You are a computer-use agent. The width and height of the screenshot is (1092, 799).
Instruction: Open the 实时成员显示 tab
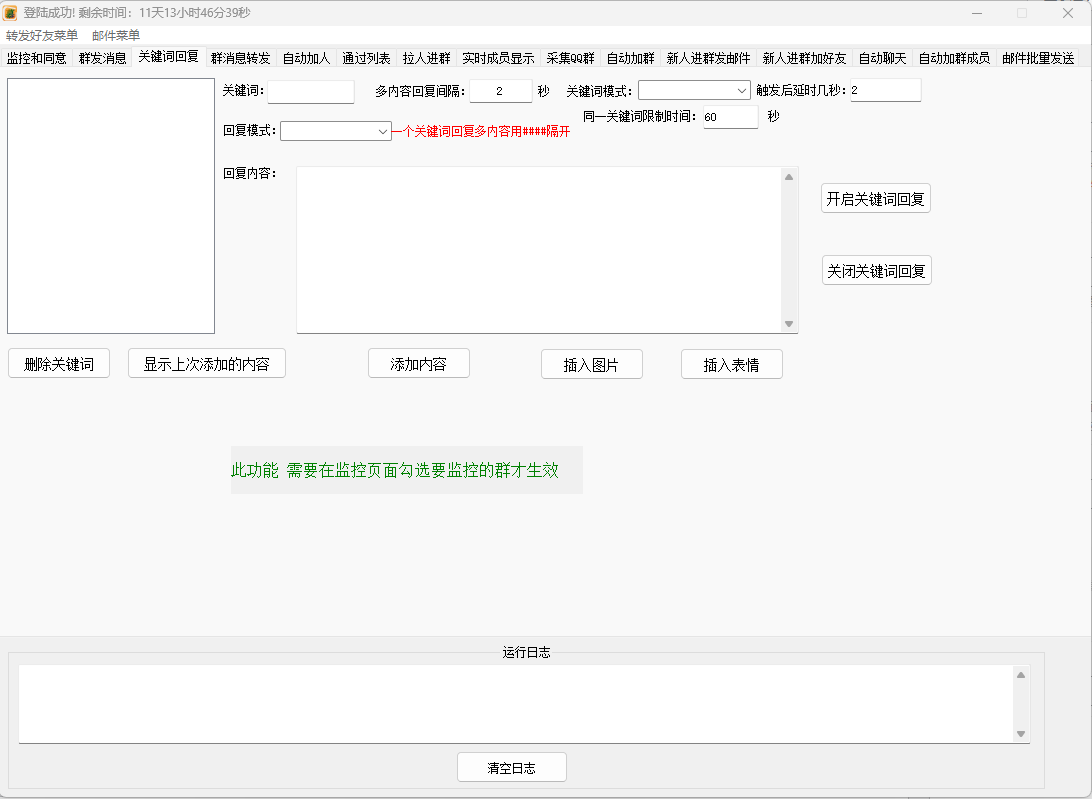(x=498, y=58)
